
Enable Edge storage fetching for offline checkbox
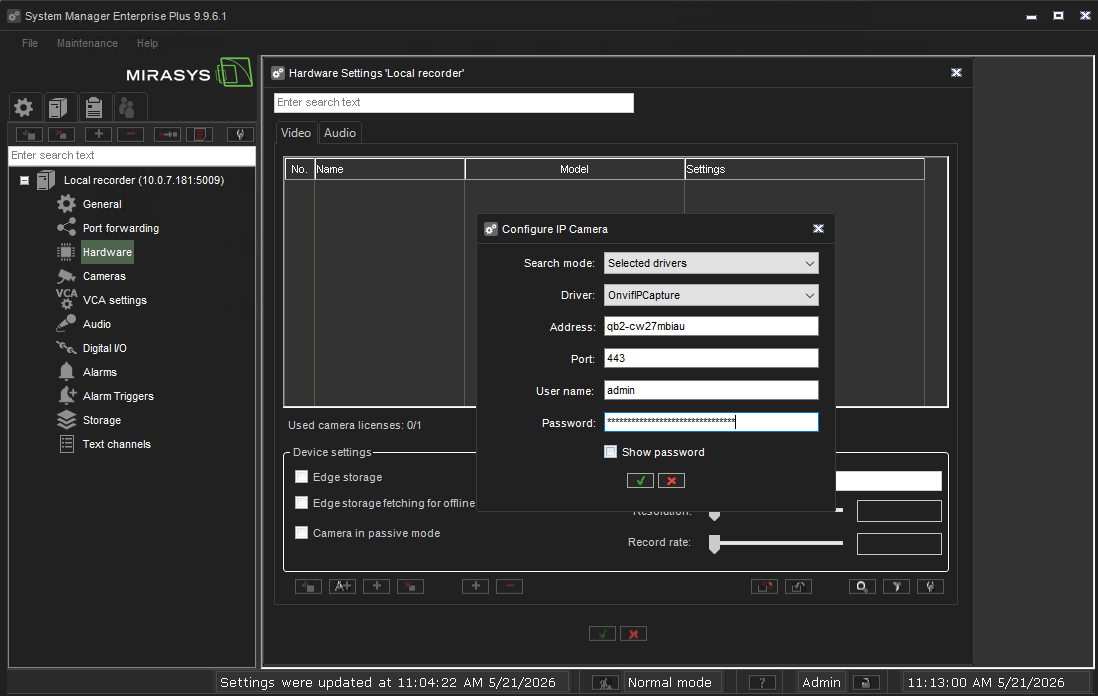coord(302,503)
